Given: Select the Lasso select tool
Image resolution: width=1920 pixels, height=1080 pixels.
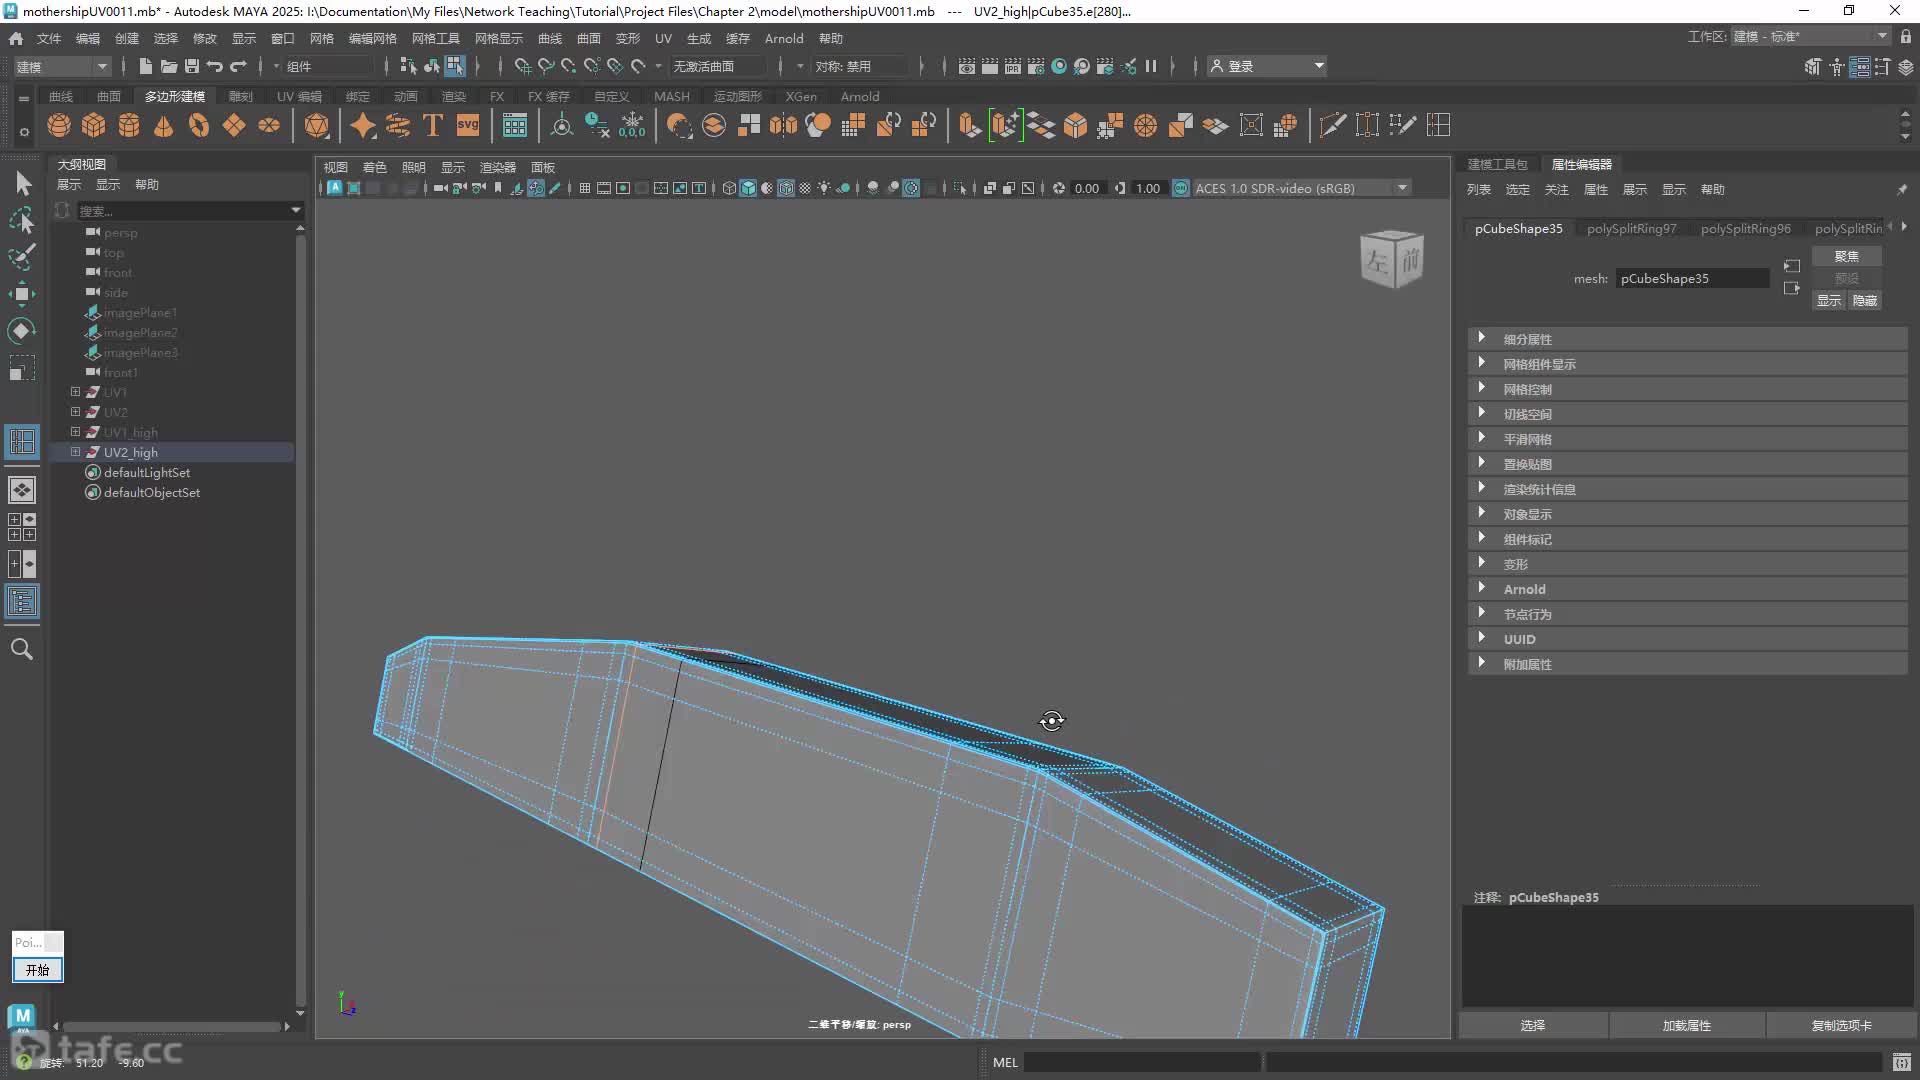Looking at the screenshot, I should (22, 220).
